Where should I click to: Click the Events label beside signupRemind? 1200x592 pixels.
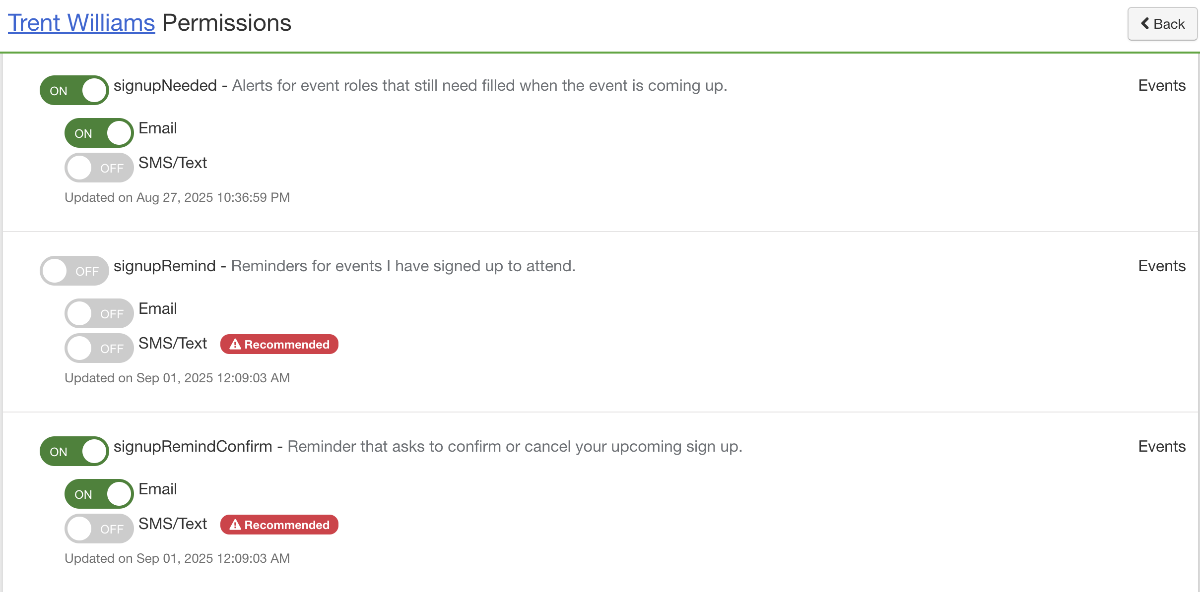[x=1161, y=266]
